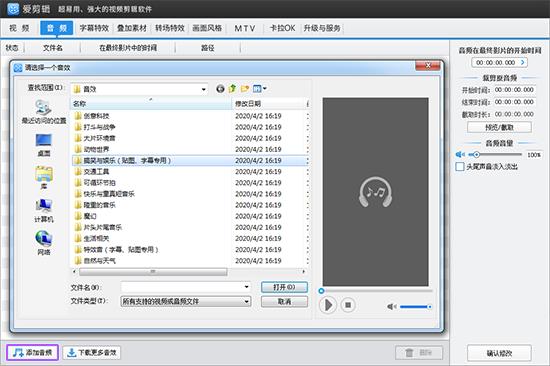
Task: Switch to the 字幕特效 tab
Action: pyautogui.click(x=94, y=28)
